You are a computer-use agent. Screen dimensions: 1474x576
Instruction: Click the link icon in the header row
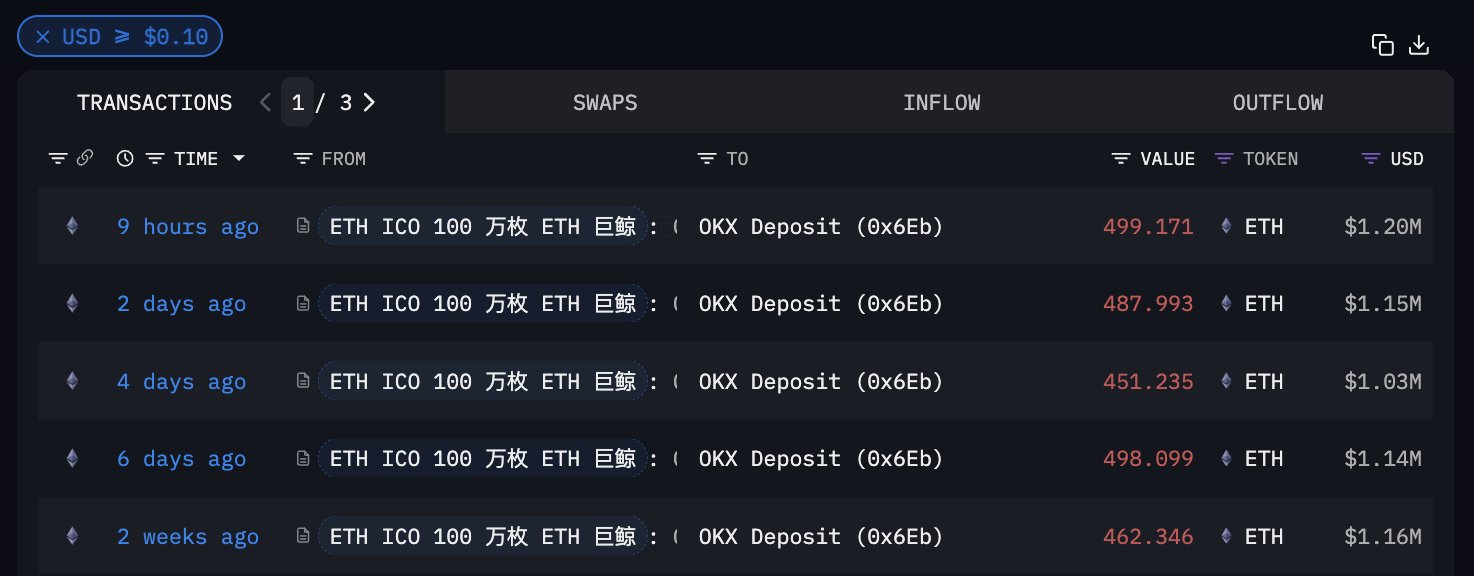click(85, 158)
